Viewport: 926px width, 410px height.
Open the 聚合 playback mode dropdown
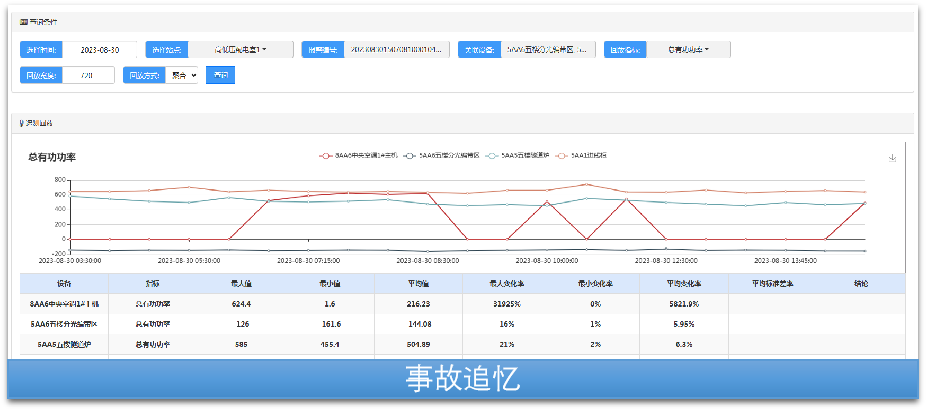[x=183, y=75]
